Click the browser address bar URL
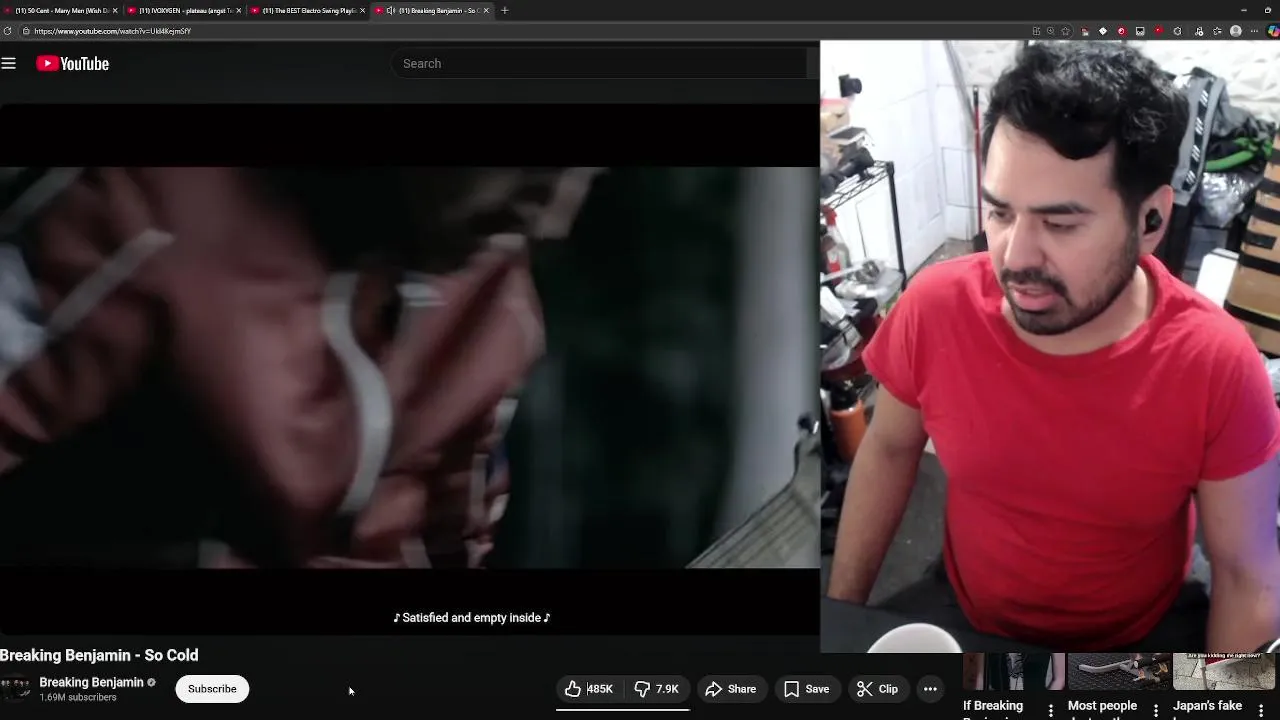 coord(112,31)
